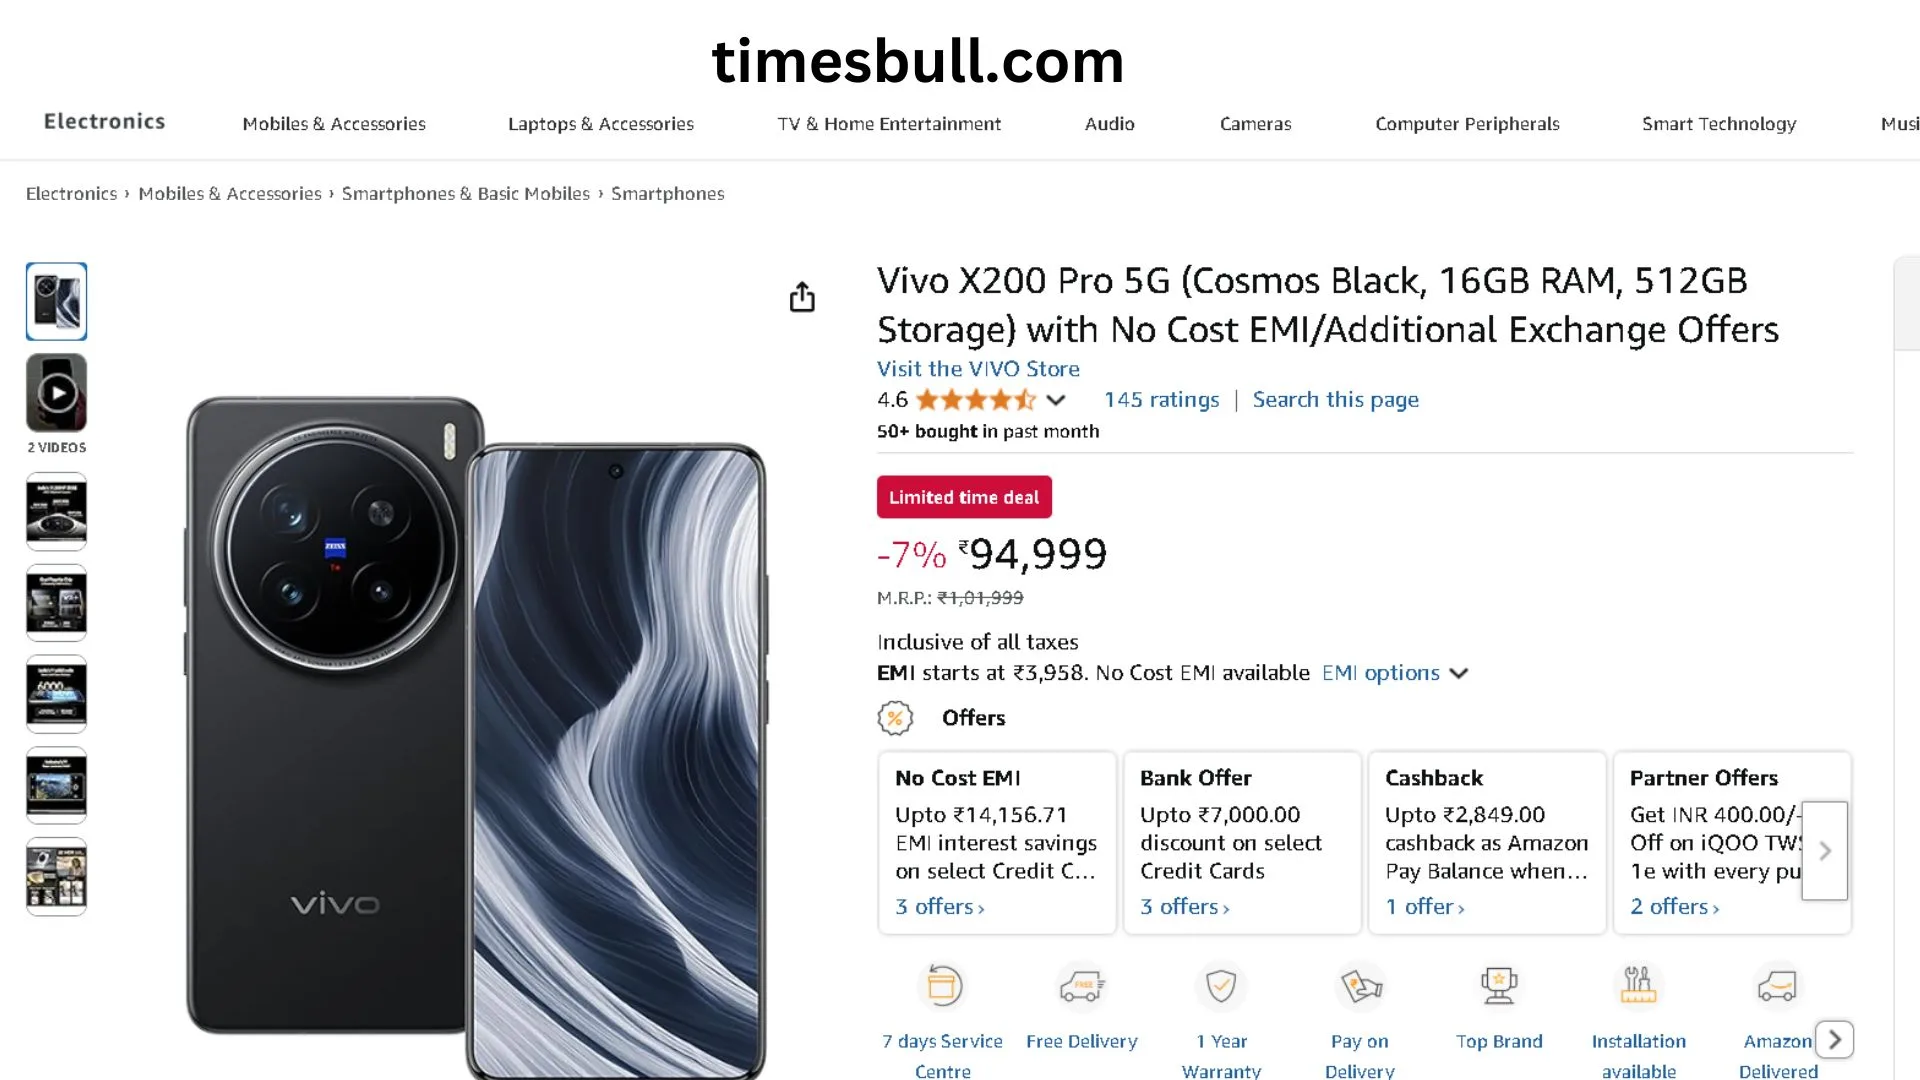
Task: Click the Pay on Delivery icon
Action: pos(1360,987)
